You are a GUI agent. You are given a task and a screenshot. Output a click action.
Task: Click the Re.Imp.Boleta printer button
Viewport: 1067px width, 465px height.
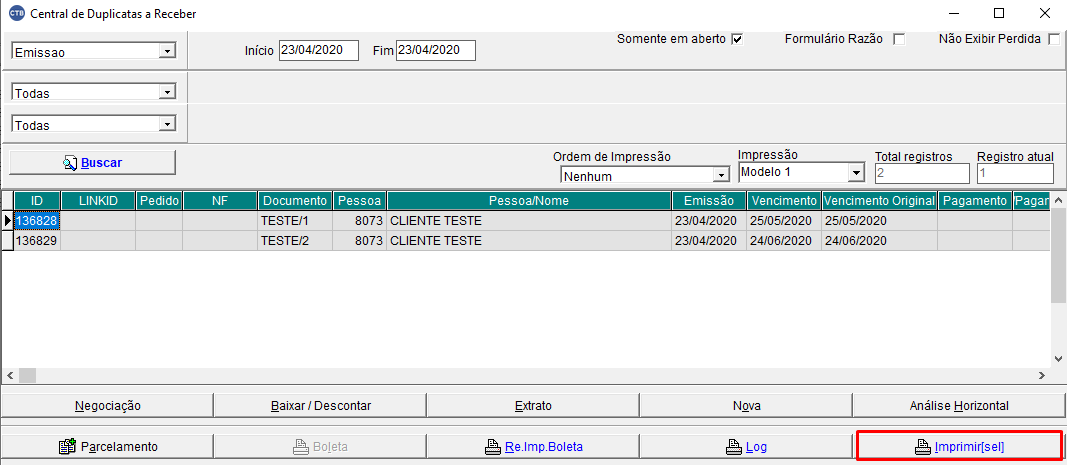pyautogui.click(x=532, y=447)
